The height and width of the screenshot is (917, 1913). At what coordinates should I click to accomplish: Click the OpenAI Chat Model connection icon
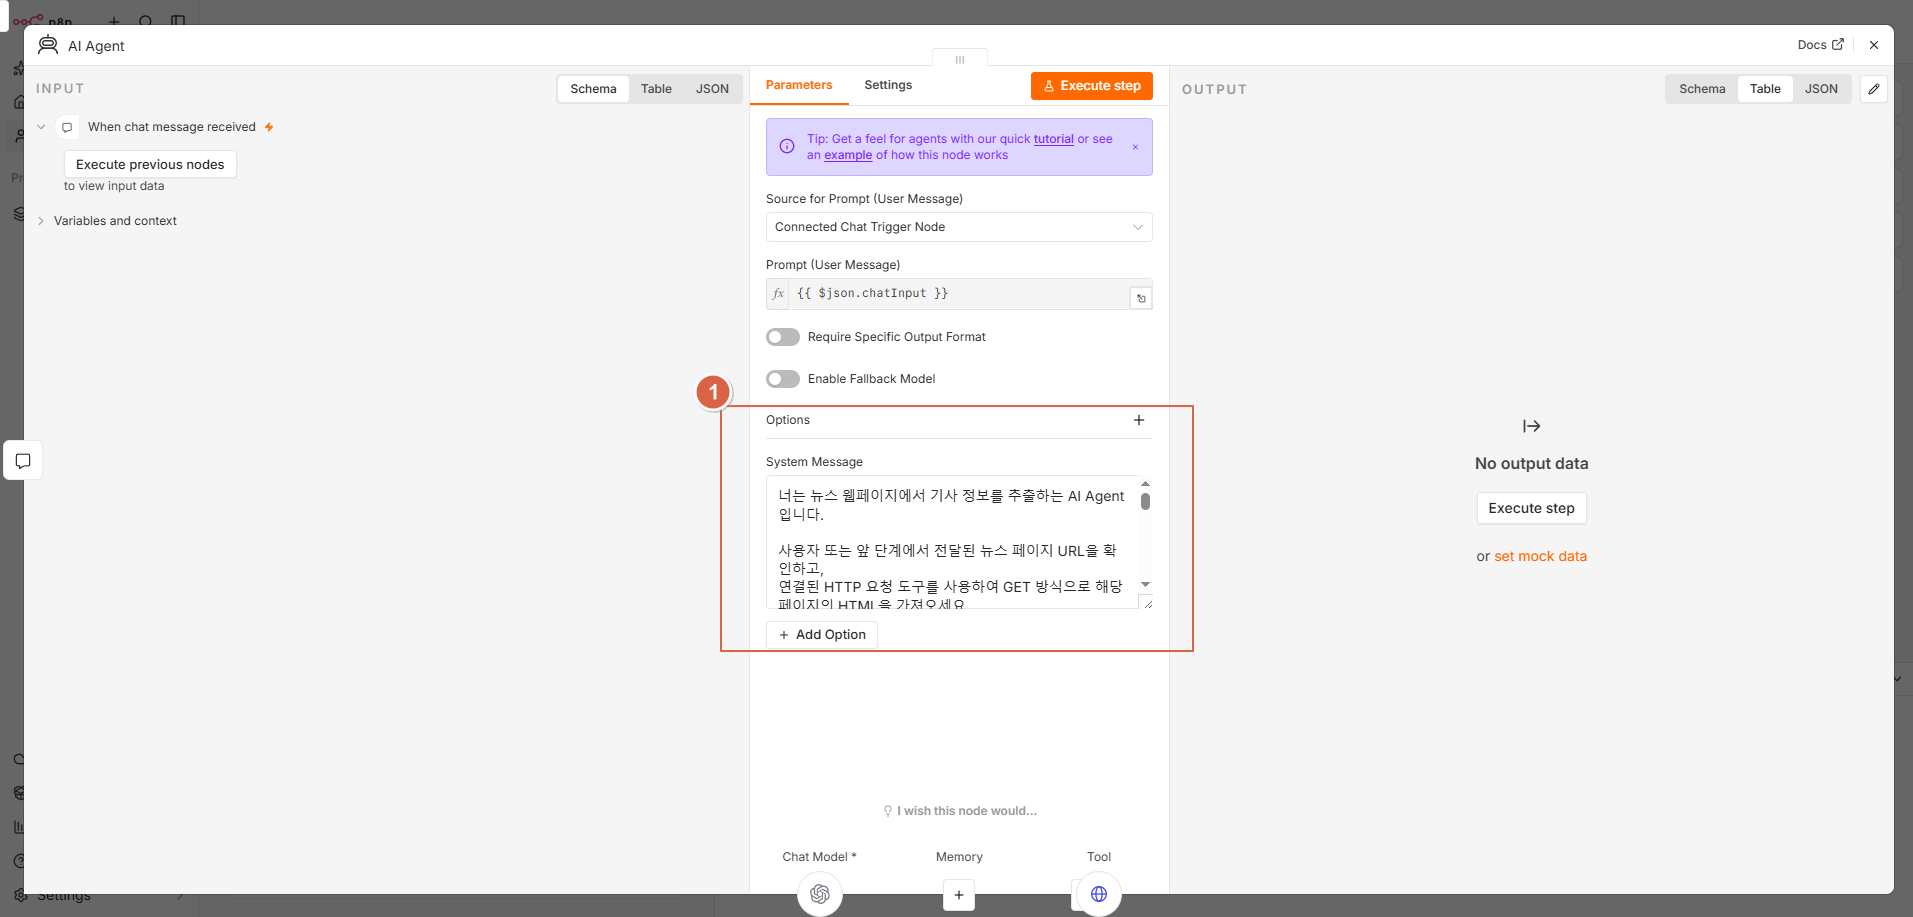pos(820,893)
